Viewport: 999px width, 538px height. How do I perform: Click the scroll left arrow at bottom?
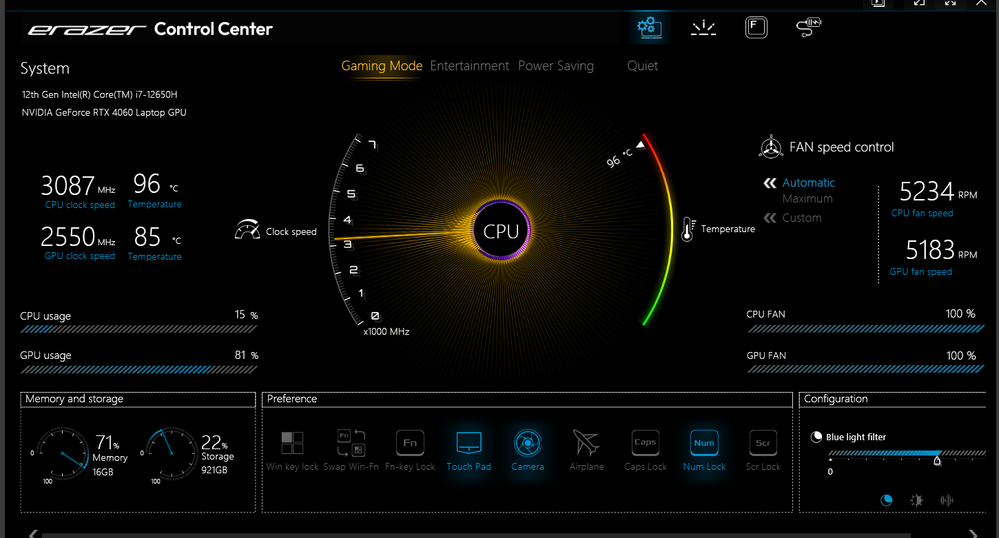pyautogui.click(x=33, y=534)
